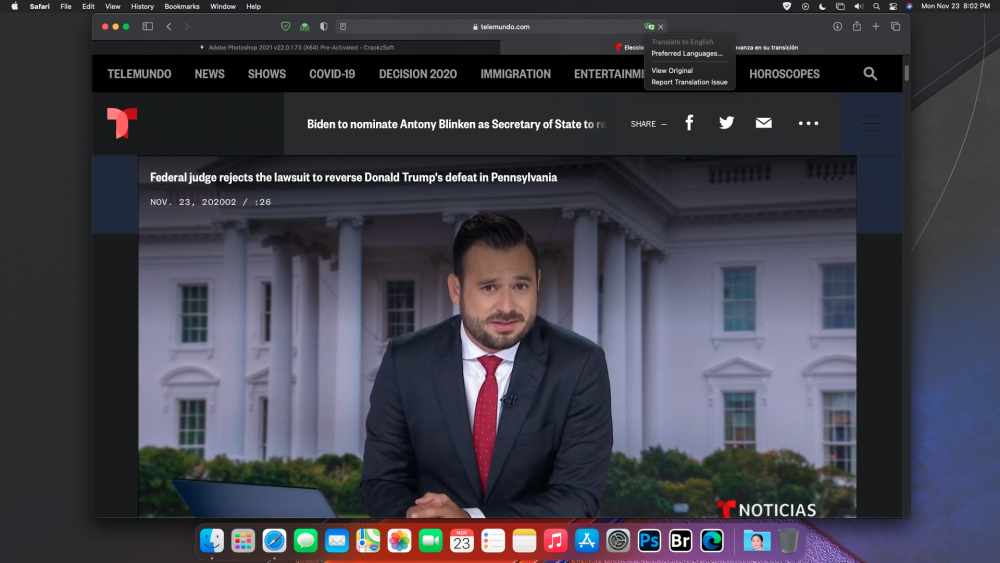Open the SHOWS section link
This screenshot has height=563, width=1000.
click(267, 74)
